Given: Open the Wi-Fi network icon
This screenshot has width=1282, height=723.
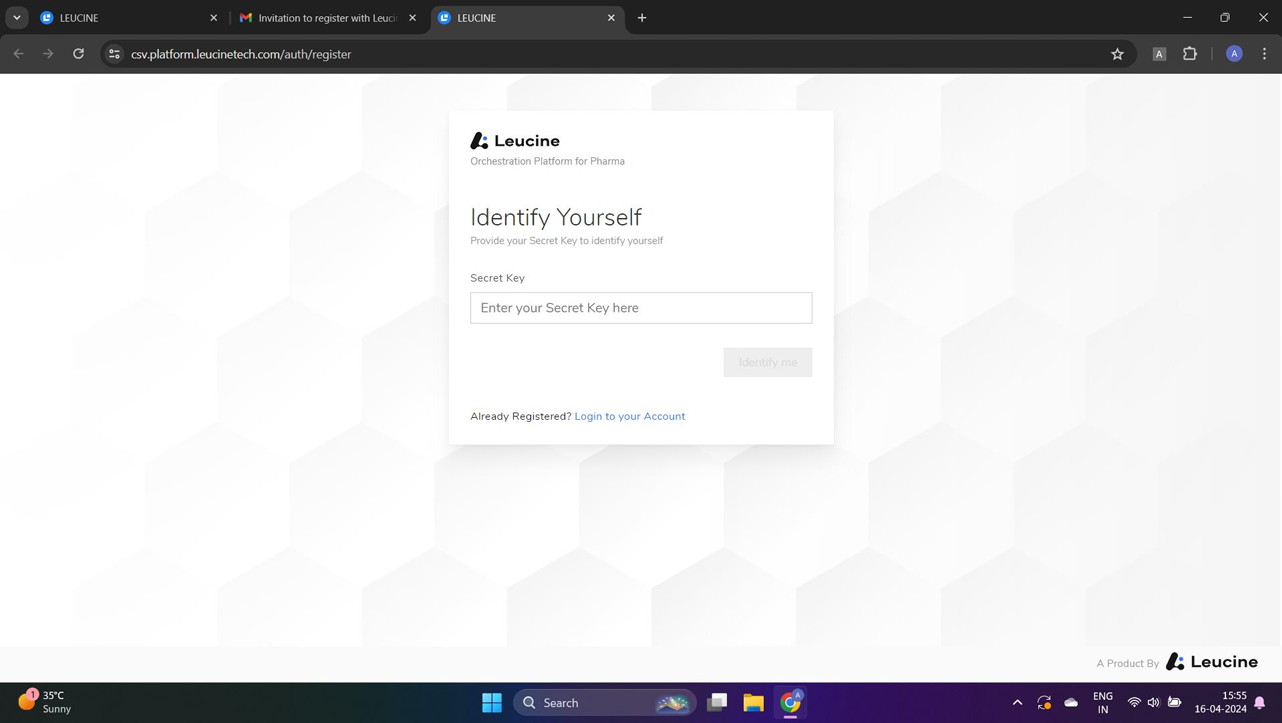Looking at the screenshot, I should pyautogui.click(x=1134, y=702).
